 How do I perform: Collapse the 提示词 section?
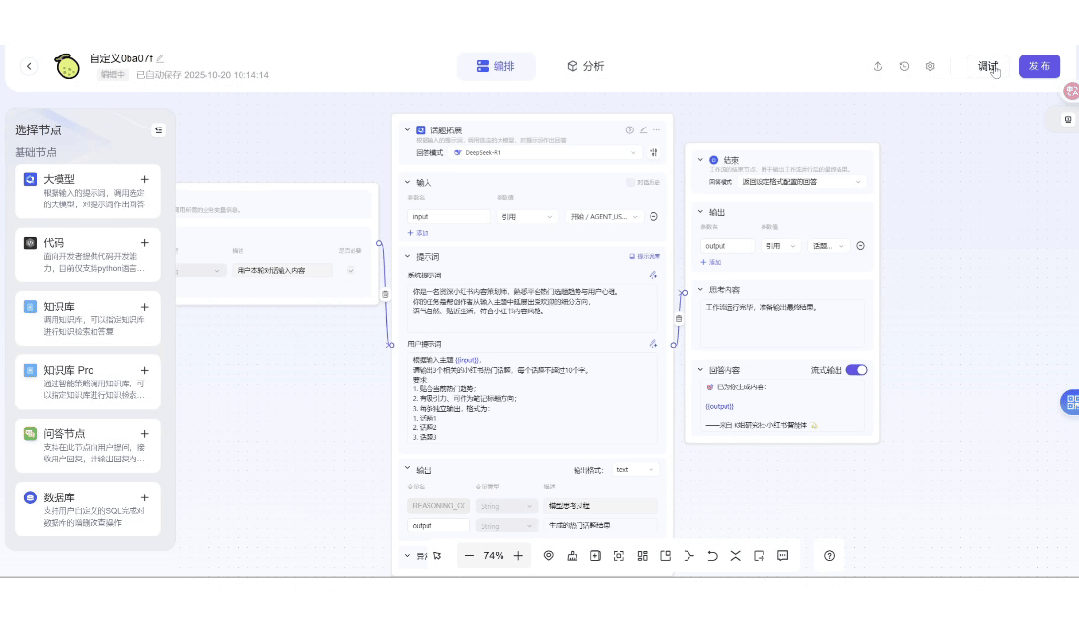click(x=407, y=256)
